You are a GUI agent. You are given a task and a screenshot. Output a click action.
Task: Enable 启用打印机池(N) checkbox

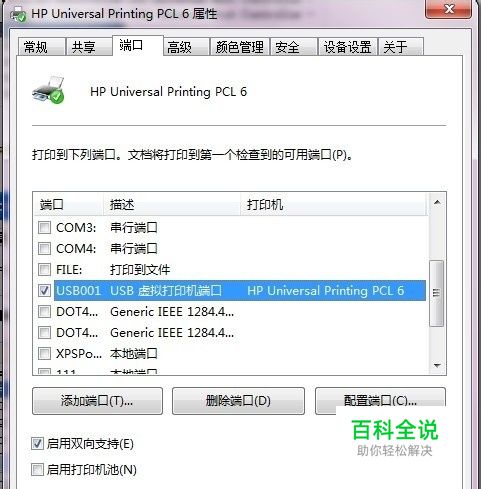[37, 470]
